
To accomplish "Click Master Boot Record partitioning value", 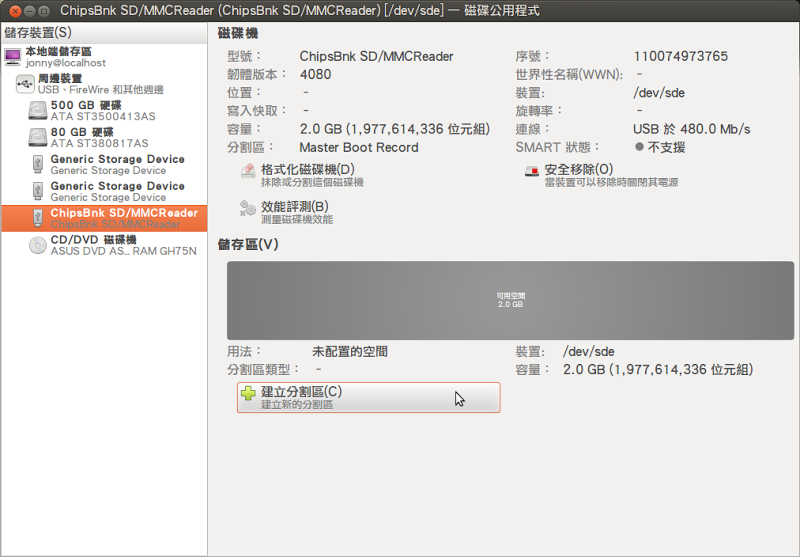I will tap(359, 147).
